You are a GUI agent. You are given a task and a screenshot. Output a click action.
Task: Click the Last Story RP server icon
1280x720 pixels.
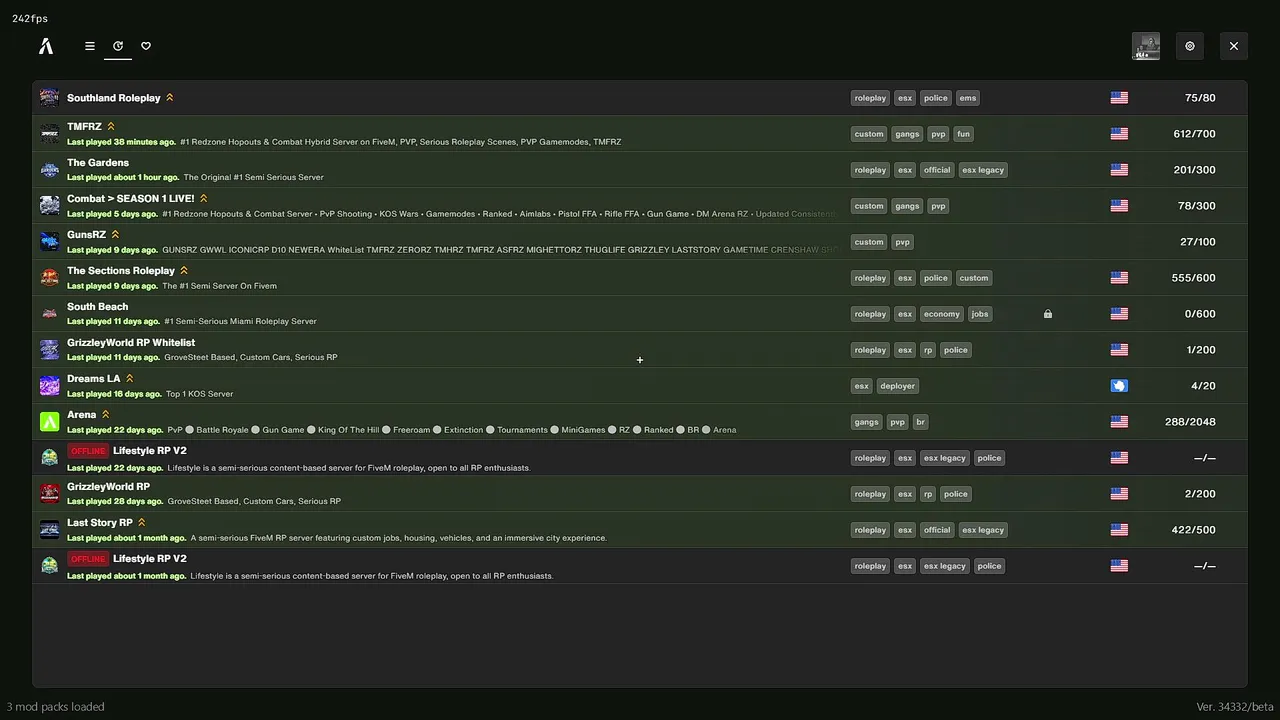[x=50, y=530]
